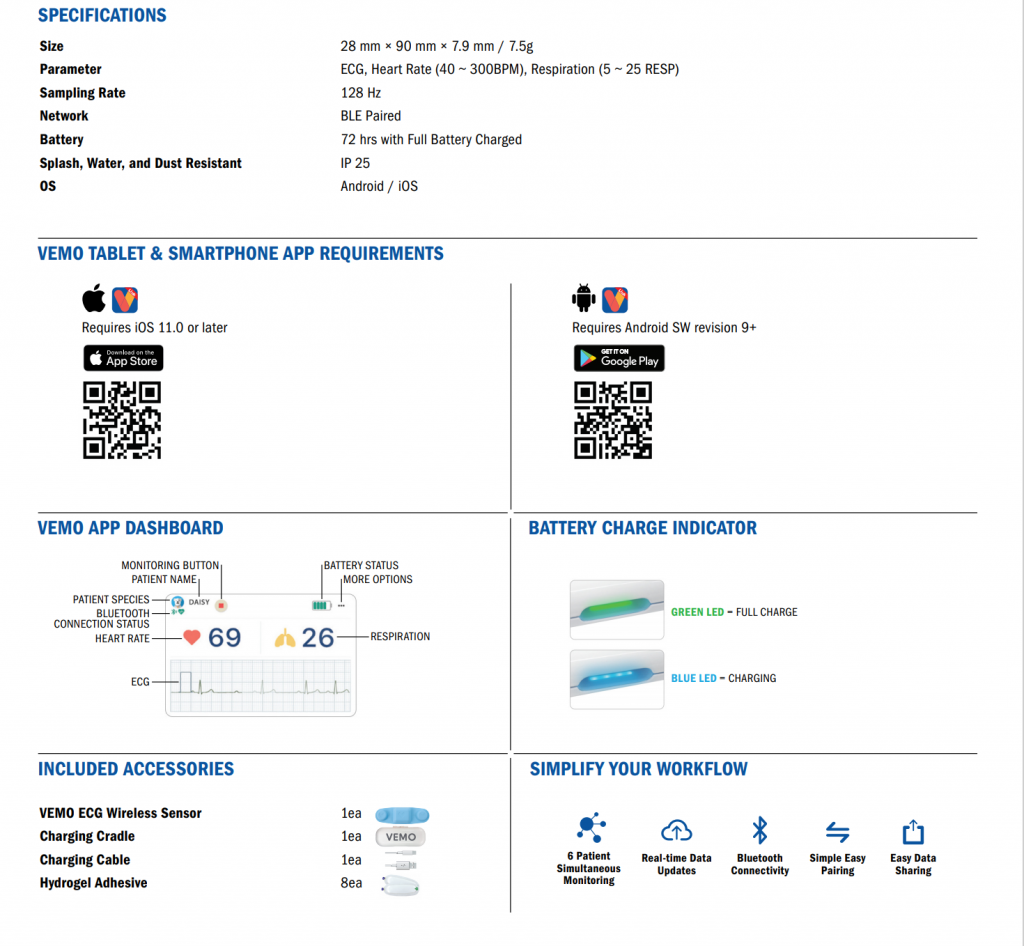The width and height of the screenshot is (1024, 946).
Task: Open the Get it on Google Play badge
Action: [619, 358]
